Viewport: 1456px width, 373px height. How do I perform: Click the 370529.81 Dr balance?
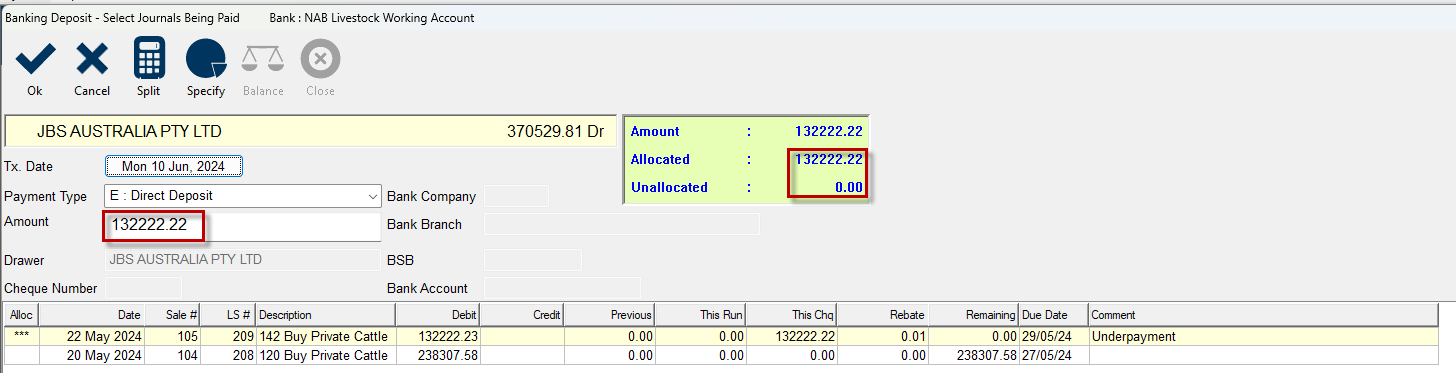tap(555, 131)
